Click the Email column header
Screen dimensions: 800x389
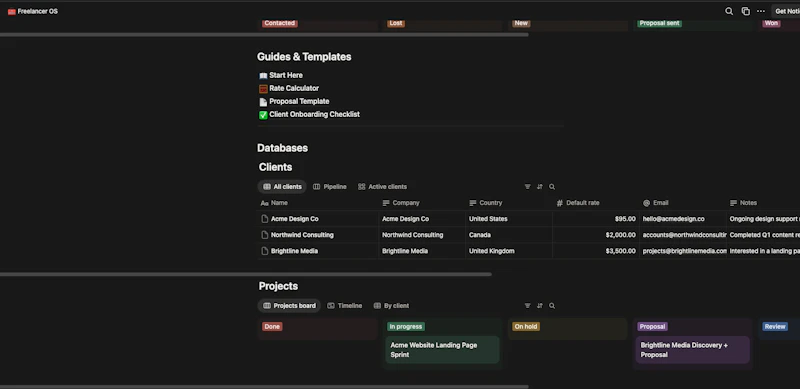[683, 203]
